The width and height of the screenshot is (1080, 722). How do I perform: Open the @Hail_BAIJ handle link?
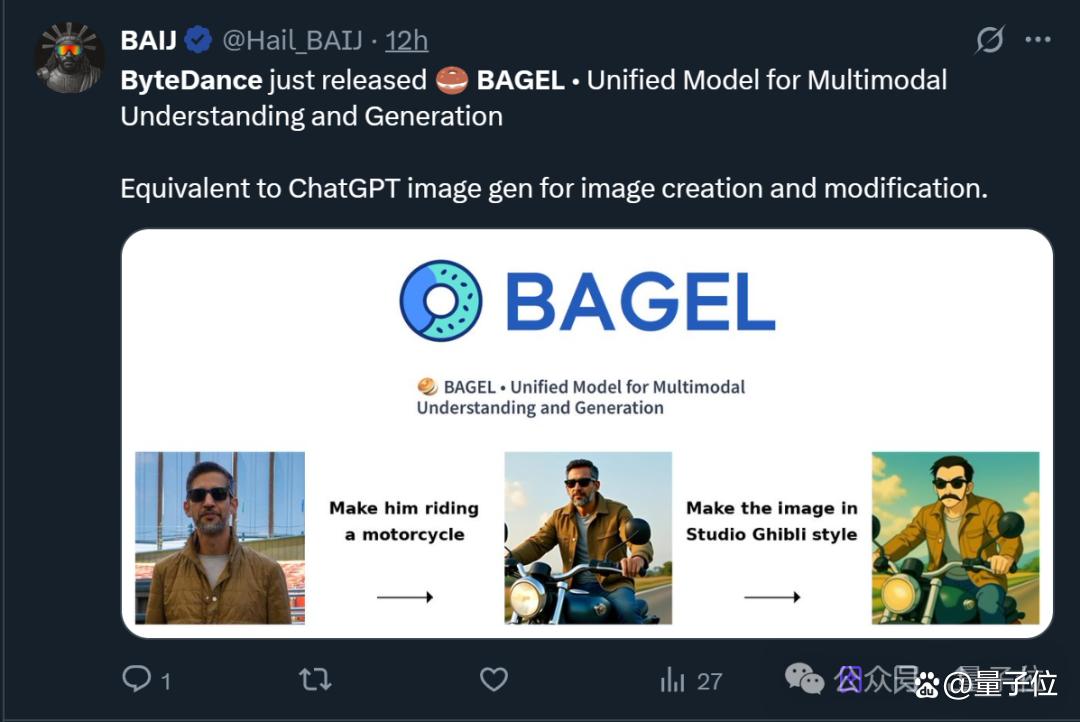point(292,41)
